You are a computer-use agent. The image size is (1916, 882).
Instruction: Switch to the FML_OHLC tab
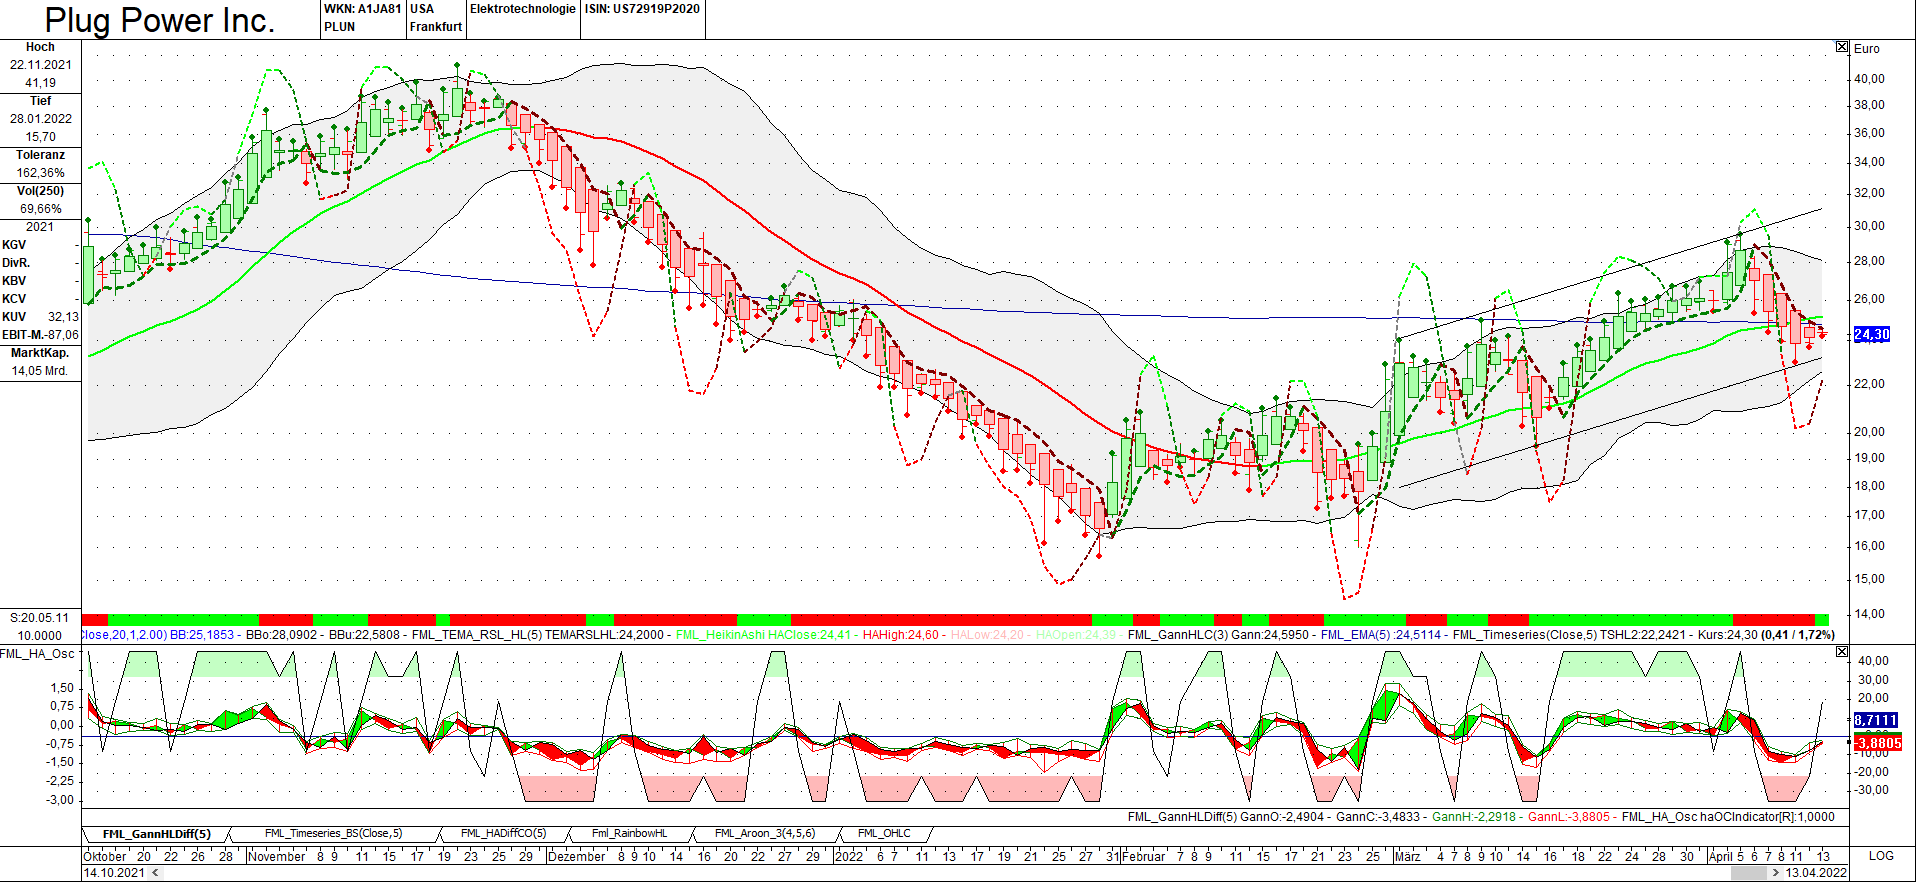[884, 833]
